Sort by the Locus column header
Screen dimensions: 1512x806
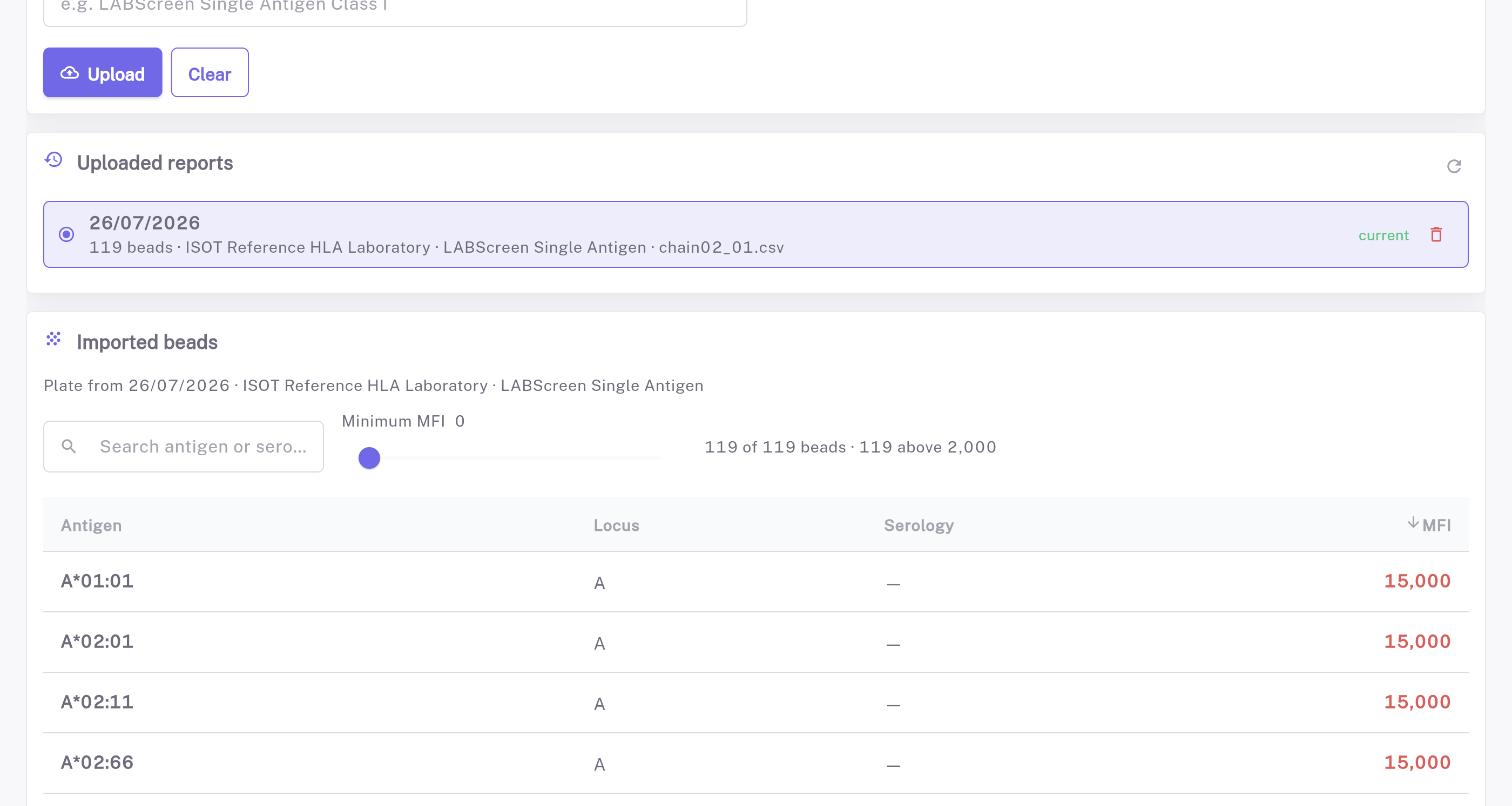616,525
